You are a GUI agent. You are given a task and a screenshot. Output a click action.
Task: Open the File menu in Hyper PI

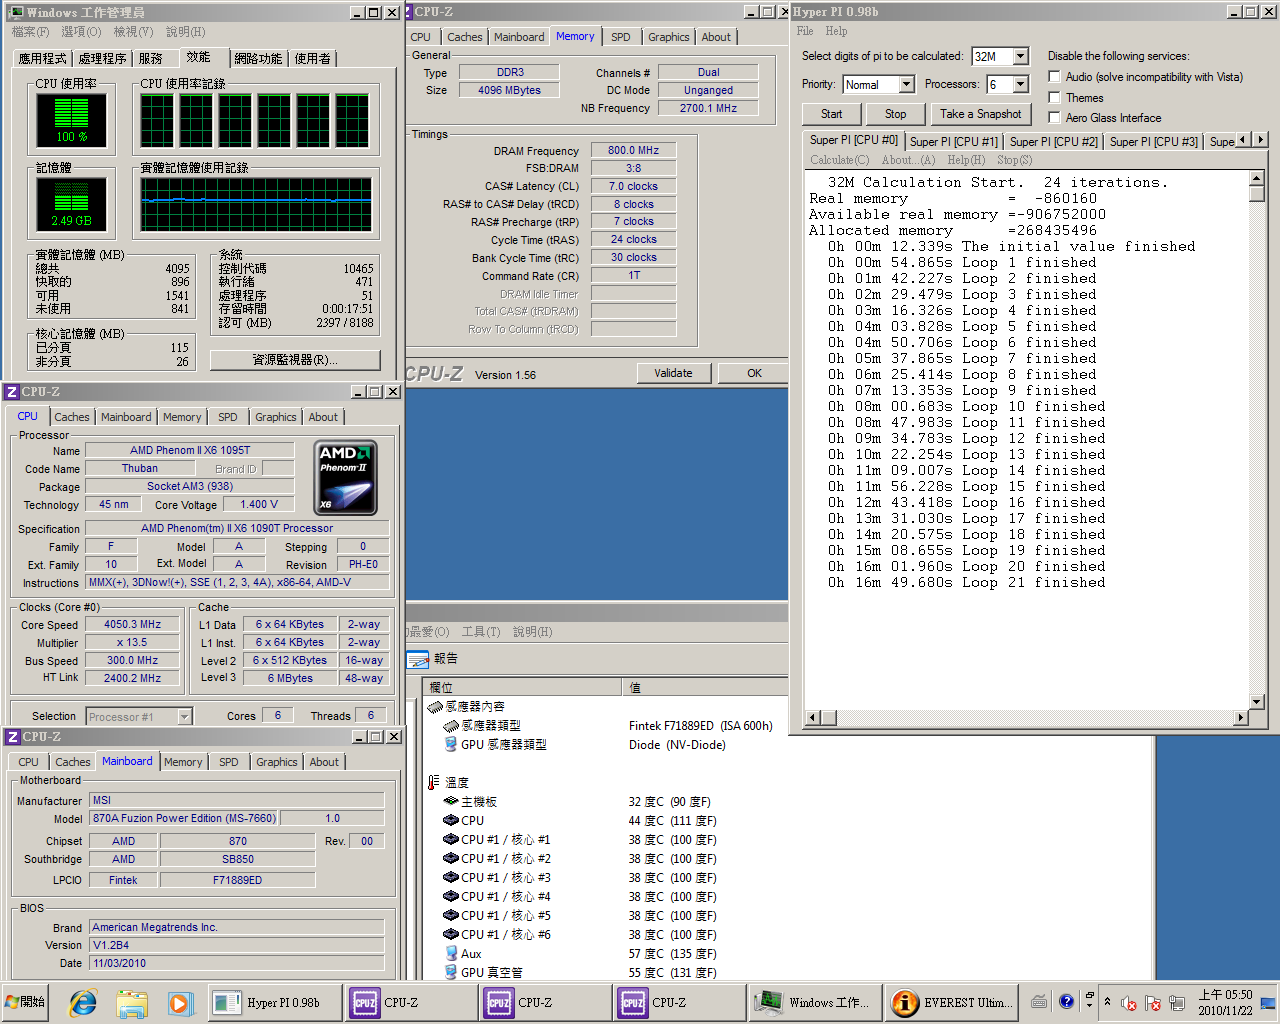[805, 31]
